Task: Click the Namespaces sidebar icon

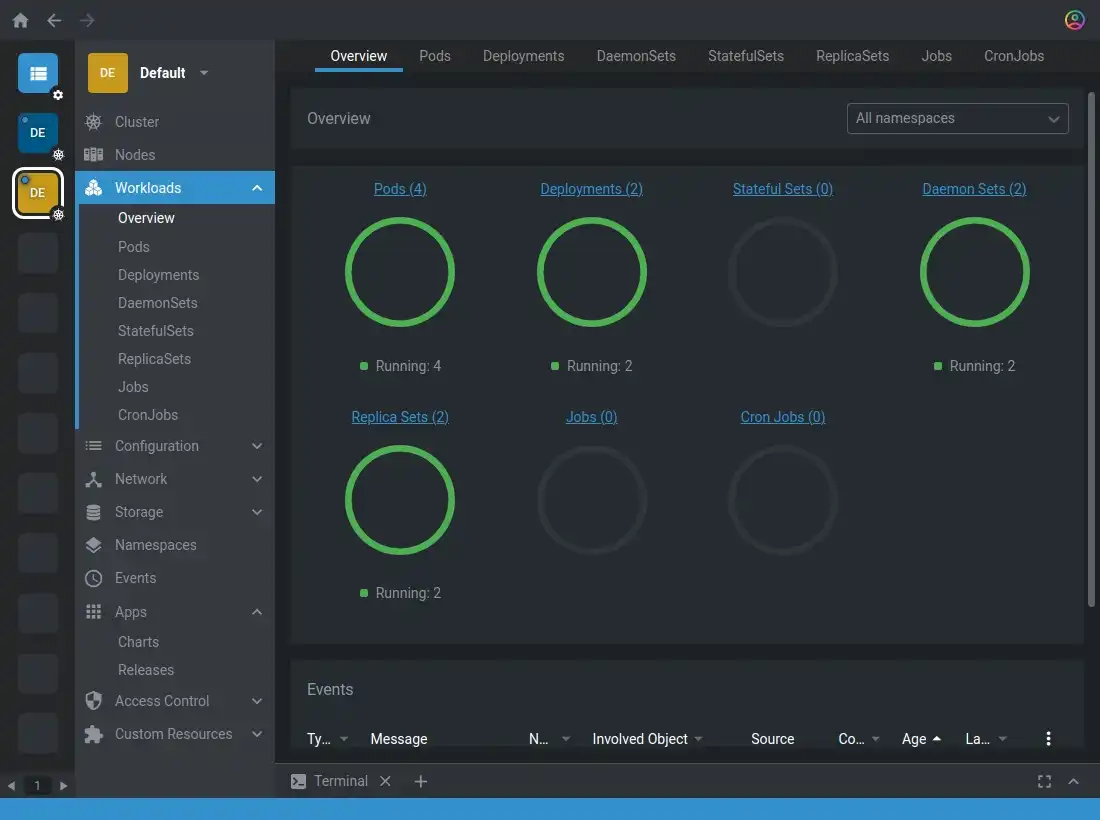Action: coord(95,545)
